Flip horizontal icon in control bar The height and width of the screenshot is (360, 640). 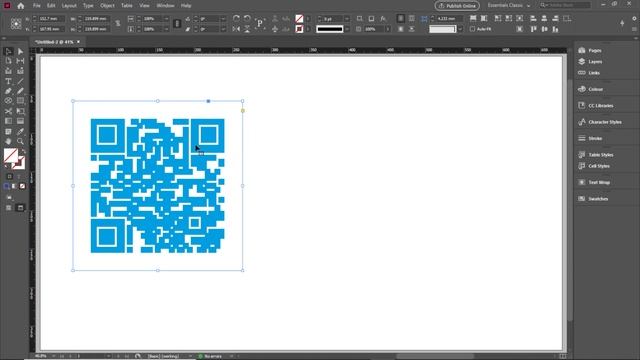[x=236, y=29]
